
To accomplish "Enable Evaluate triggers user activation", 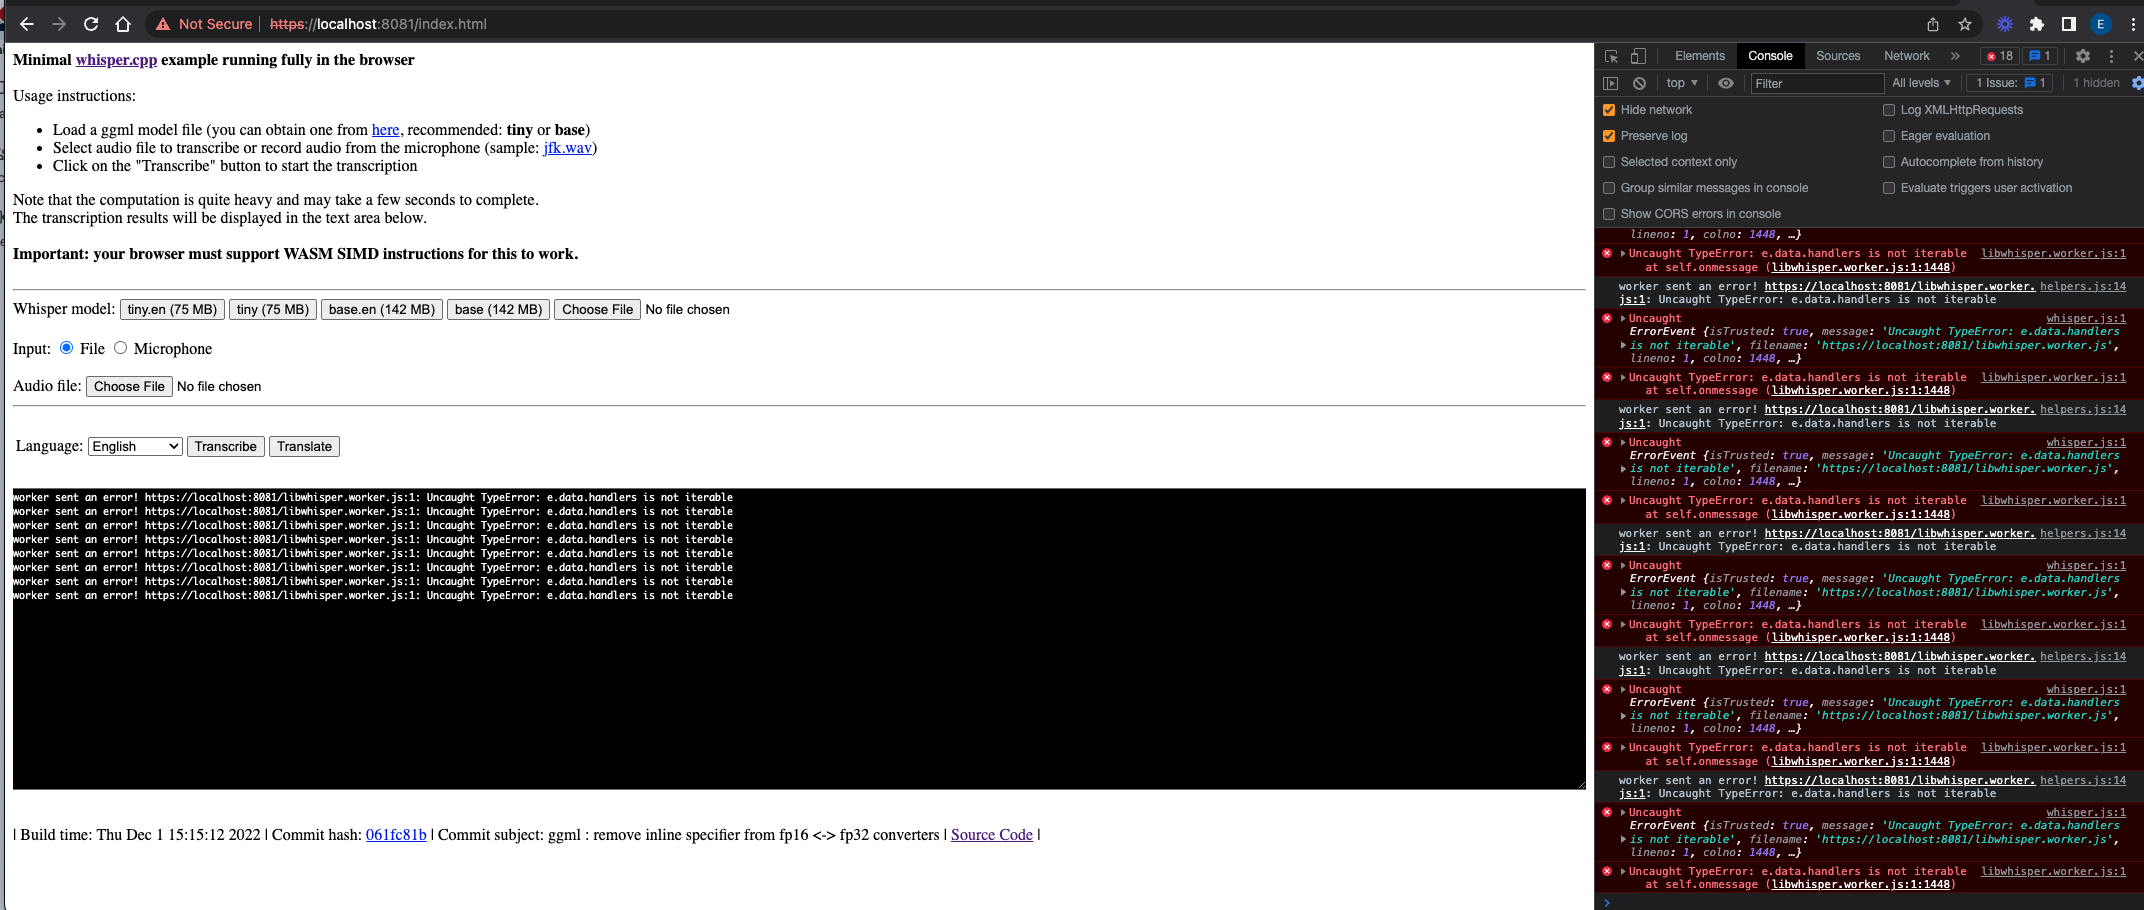I will click(x=1889, y=188).
